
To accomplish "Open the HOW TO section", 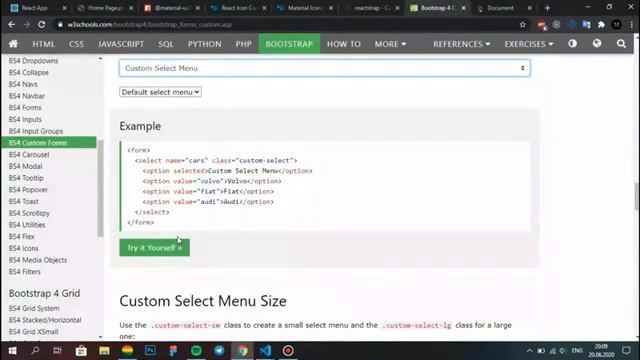I will 344,44.
